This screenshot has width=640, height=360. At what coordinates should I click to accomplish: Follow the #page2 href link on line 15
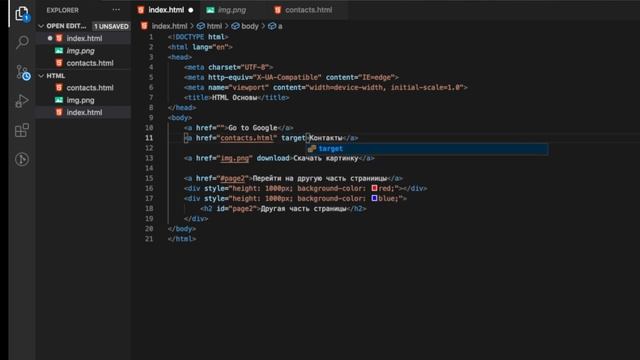(x=232, y=178)
